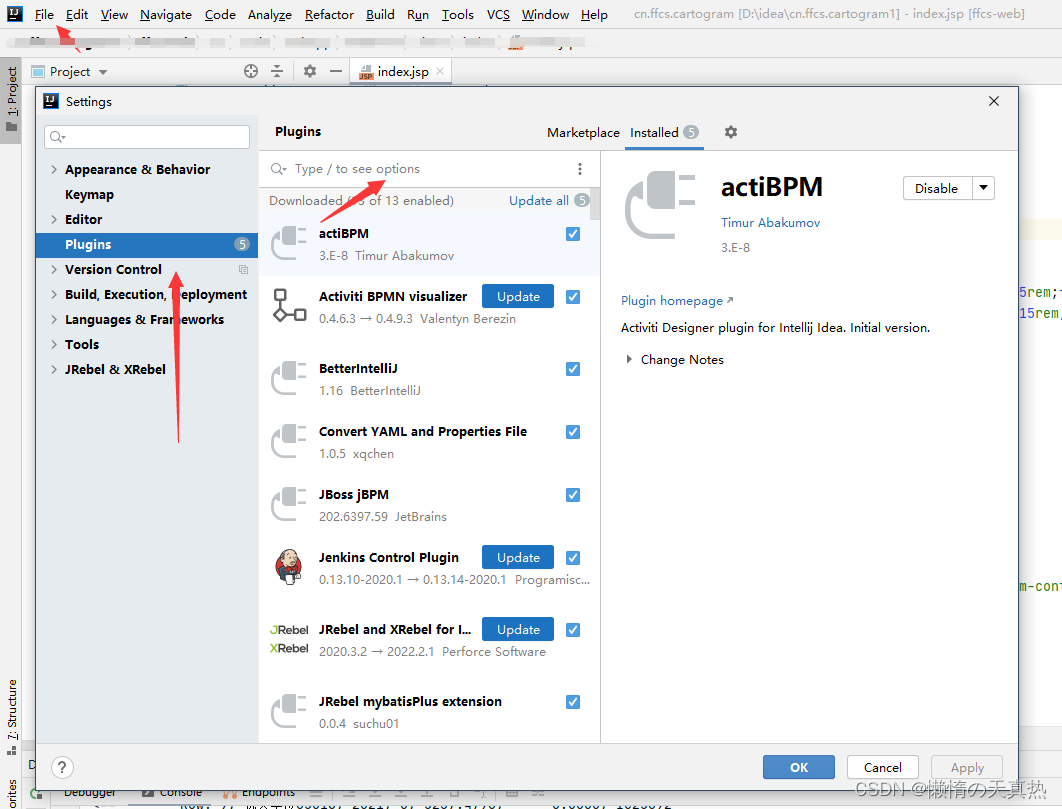Uncheck the JBoss jBPM plugin
Viewport: 1062px width, 809px height.
click(573, 495)
